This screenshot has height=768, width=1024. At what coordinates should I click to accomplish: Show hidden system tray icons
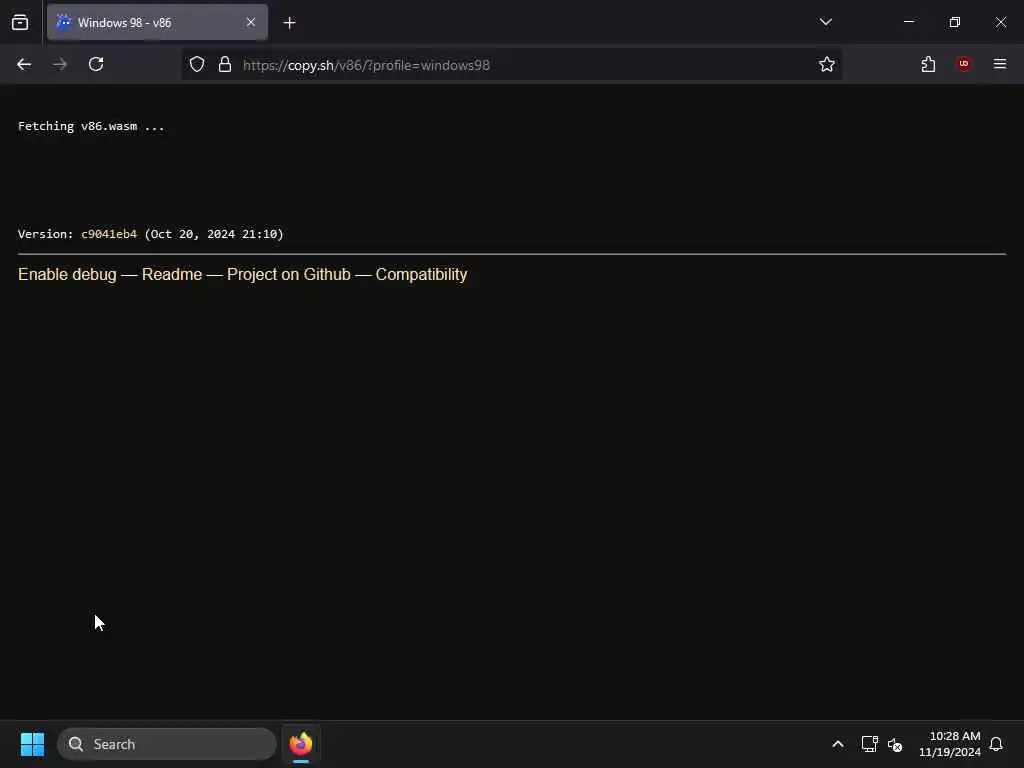pos(838,744)
